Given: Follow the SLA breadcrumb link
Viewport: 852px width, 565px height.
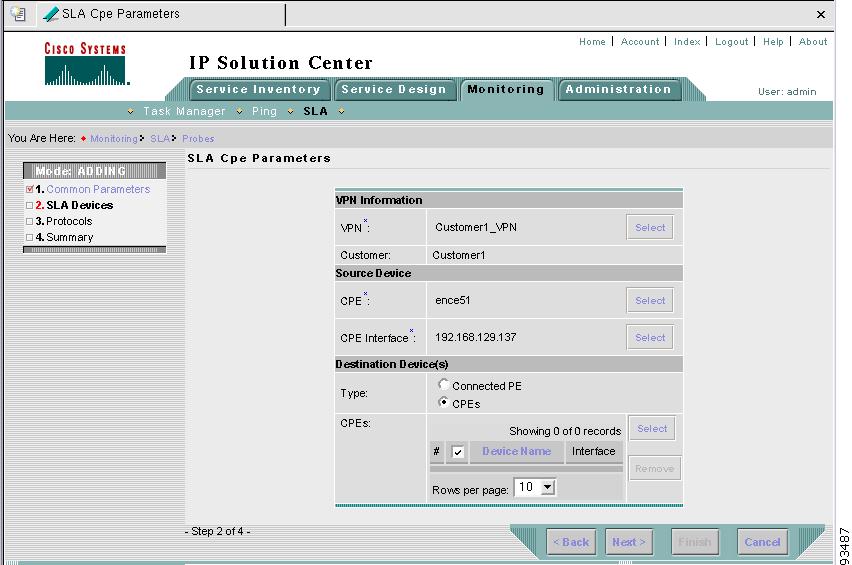Looking at the screenshot, I should click(160, 139).
